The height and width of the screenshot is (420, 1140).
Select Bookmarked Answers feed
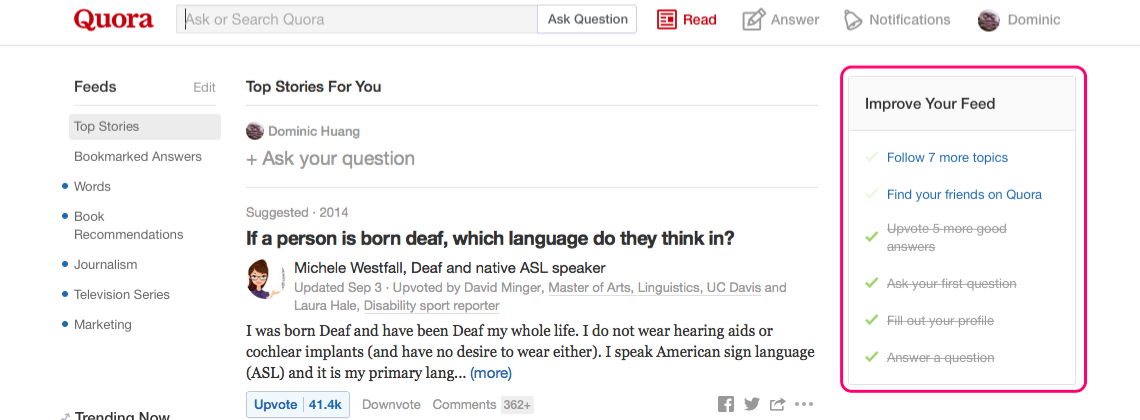tap(138, 156)
